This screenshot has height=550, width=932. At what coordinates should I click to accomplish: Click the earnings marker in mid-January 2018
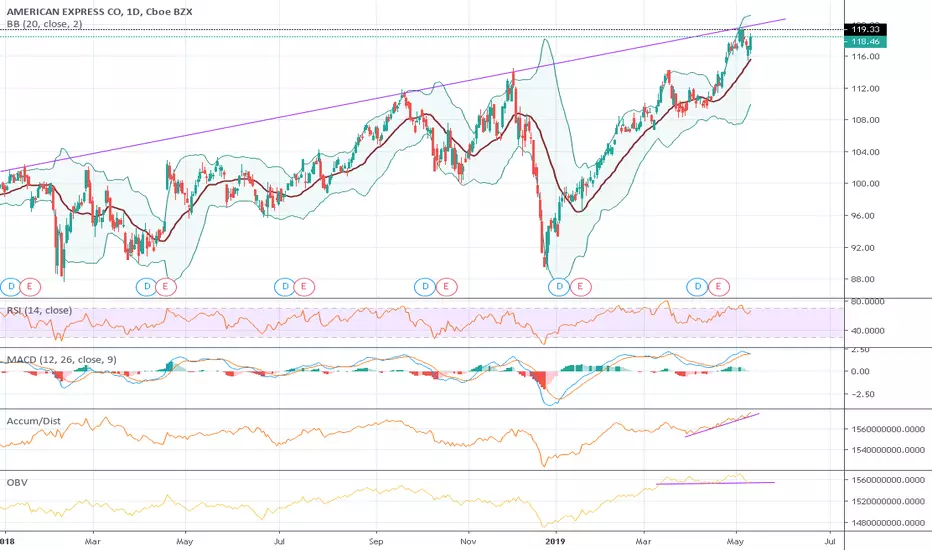click(30, 287)
